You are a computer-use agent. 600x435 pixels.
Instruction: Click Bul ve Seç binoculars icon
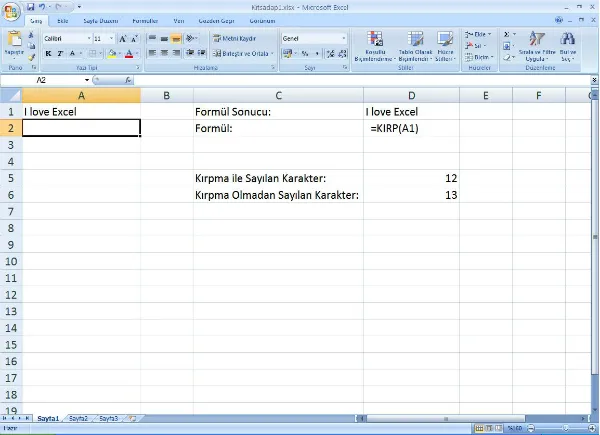568,46
